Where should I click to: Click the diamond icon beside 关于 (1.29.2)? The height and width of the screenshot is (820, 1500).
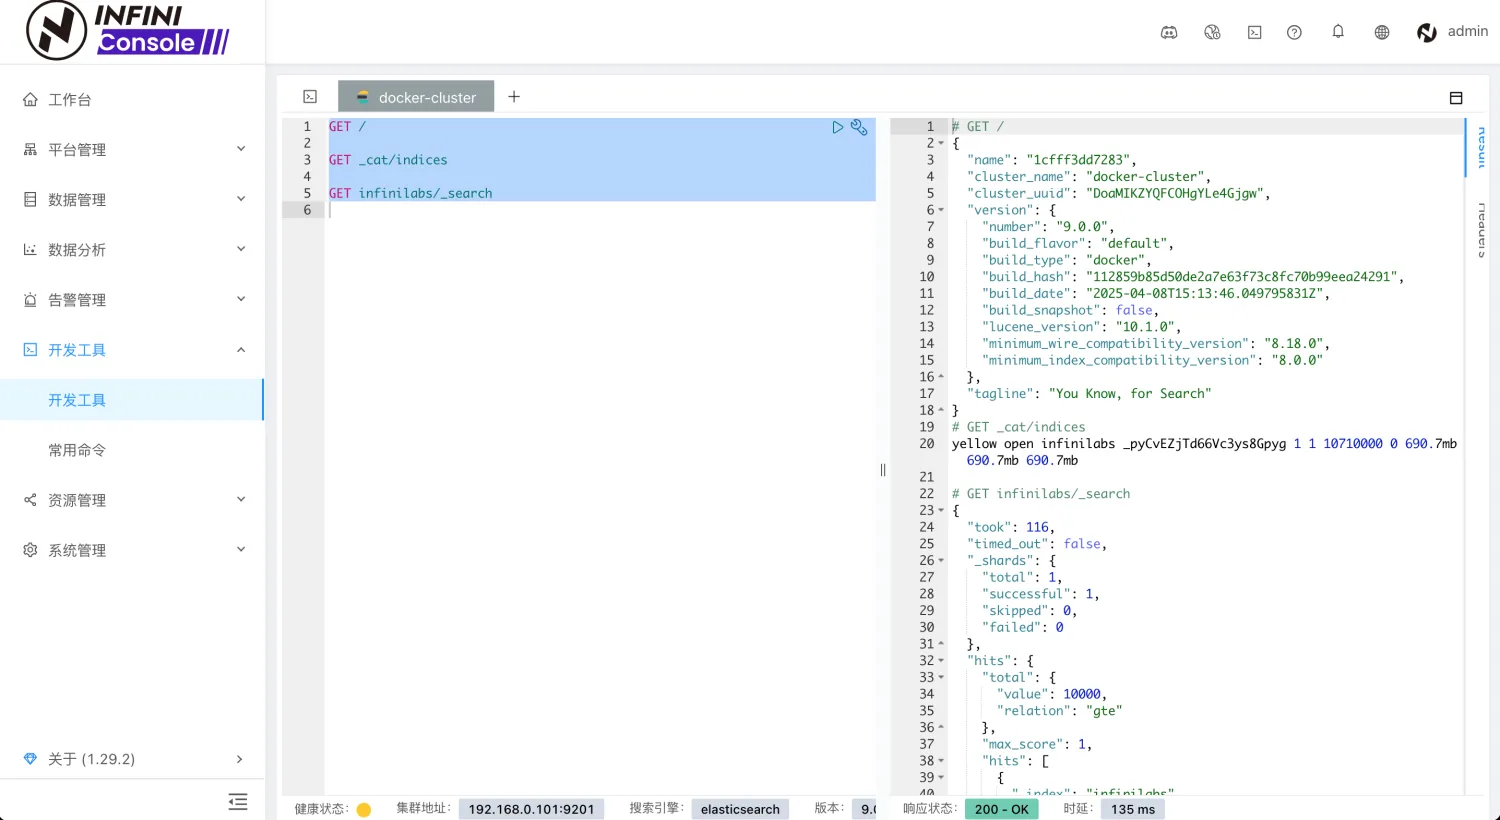click(x=30, y=759)
